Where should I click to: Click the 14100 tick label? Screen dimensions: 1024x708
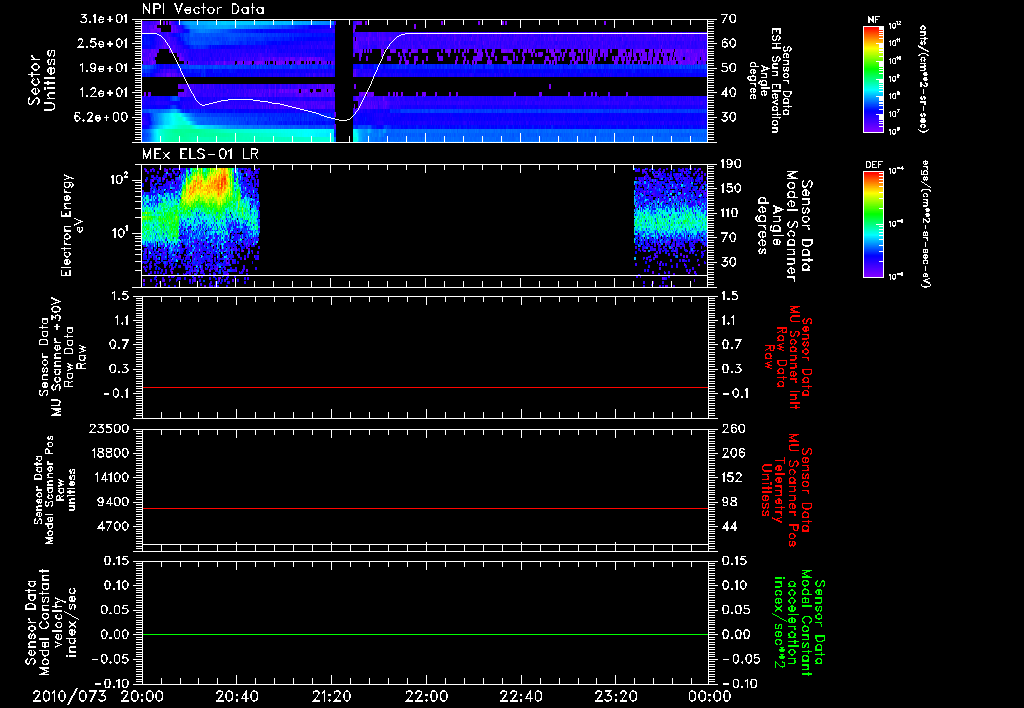(110, 477)
